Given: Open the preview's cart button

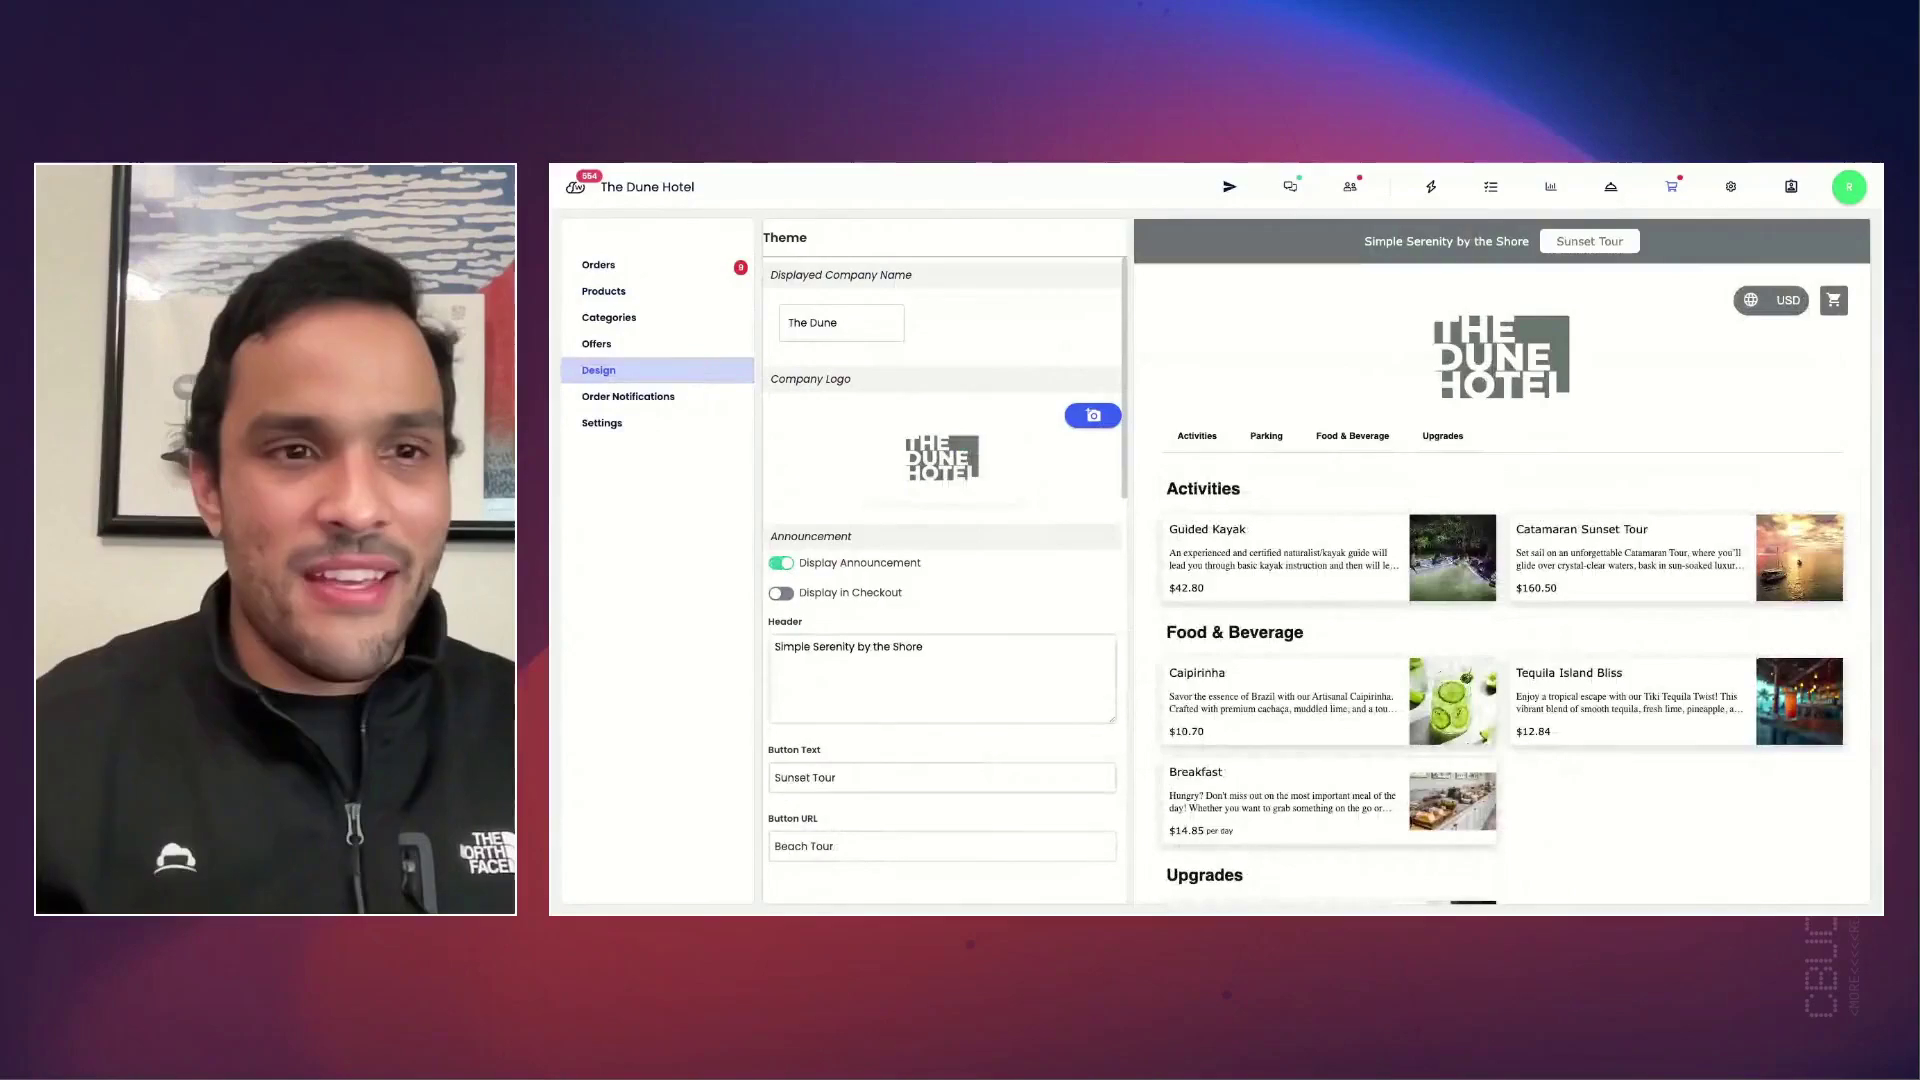Looking at the screenshot, I should click(1834, 300).
